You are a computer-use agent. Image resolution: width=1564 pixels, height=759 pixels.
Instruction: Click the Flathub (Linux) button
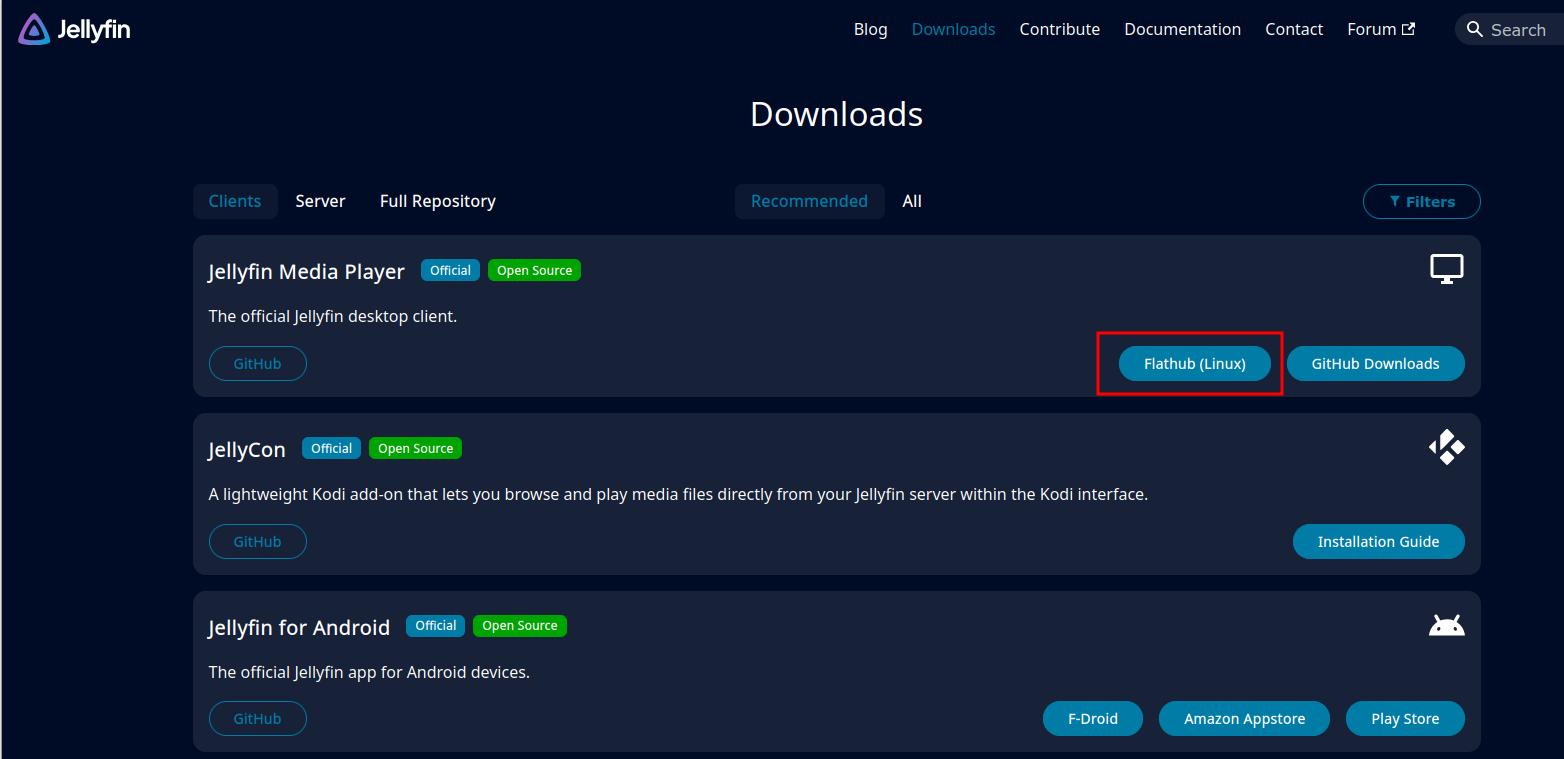click(x=1194, y=364)
